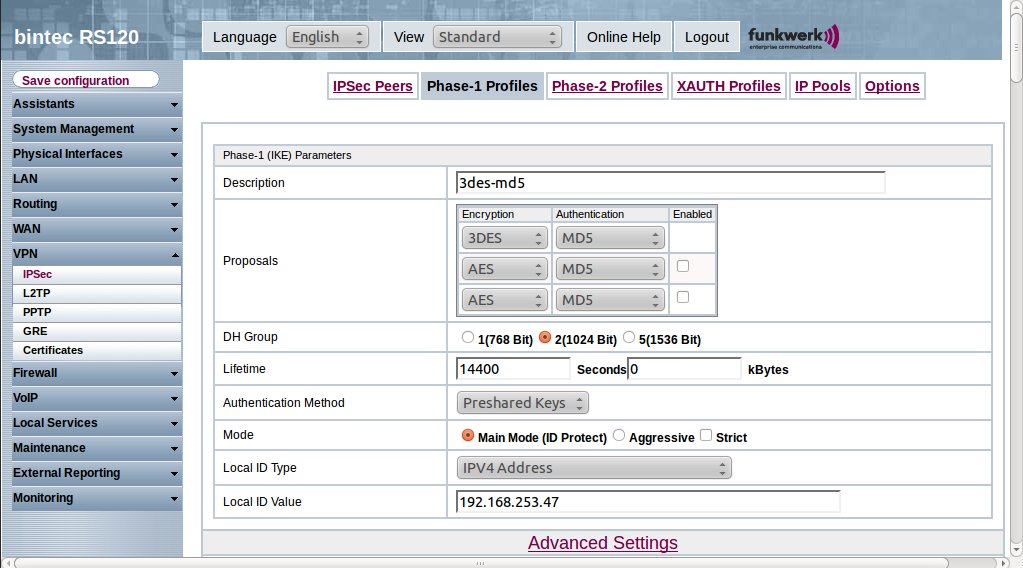Open the XAUTH Profiles tab

pyautogui.click(x=728, y=86)
